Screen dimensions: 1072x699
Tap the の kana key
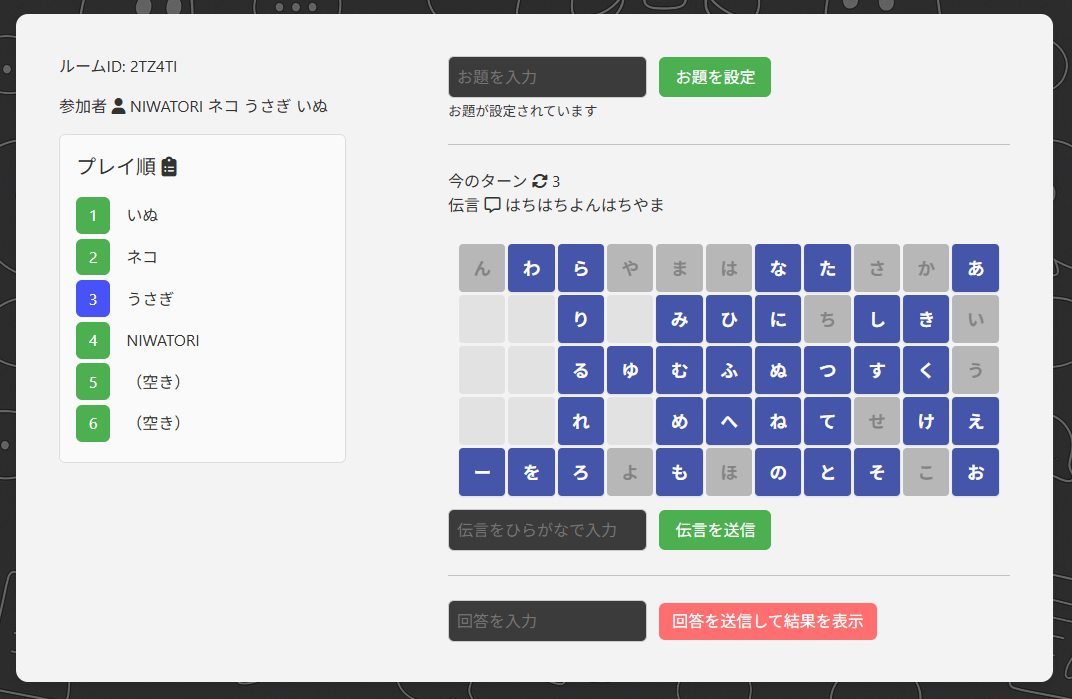pos(778,472)
